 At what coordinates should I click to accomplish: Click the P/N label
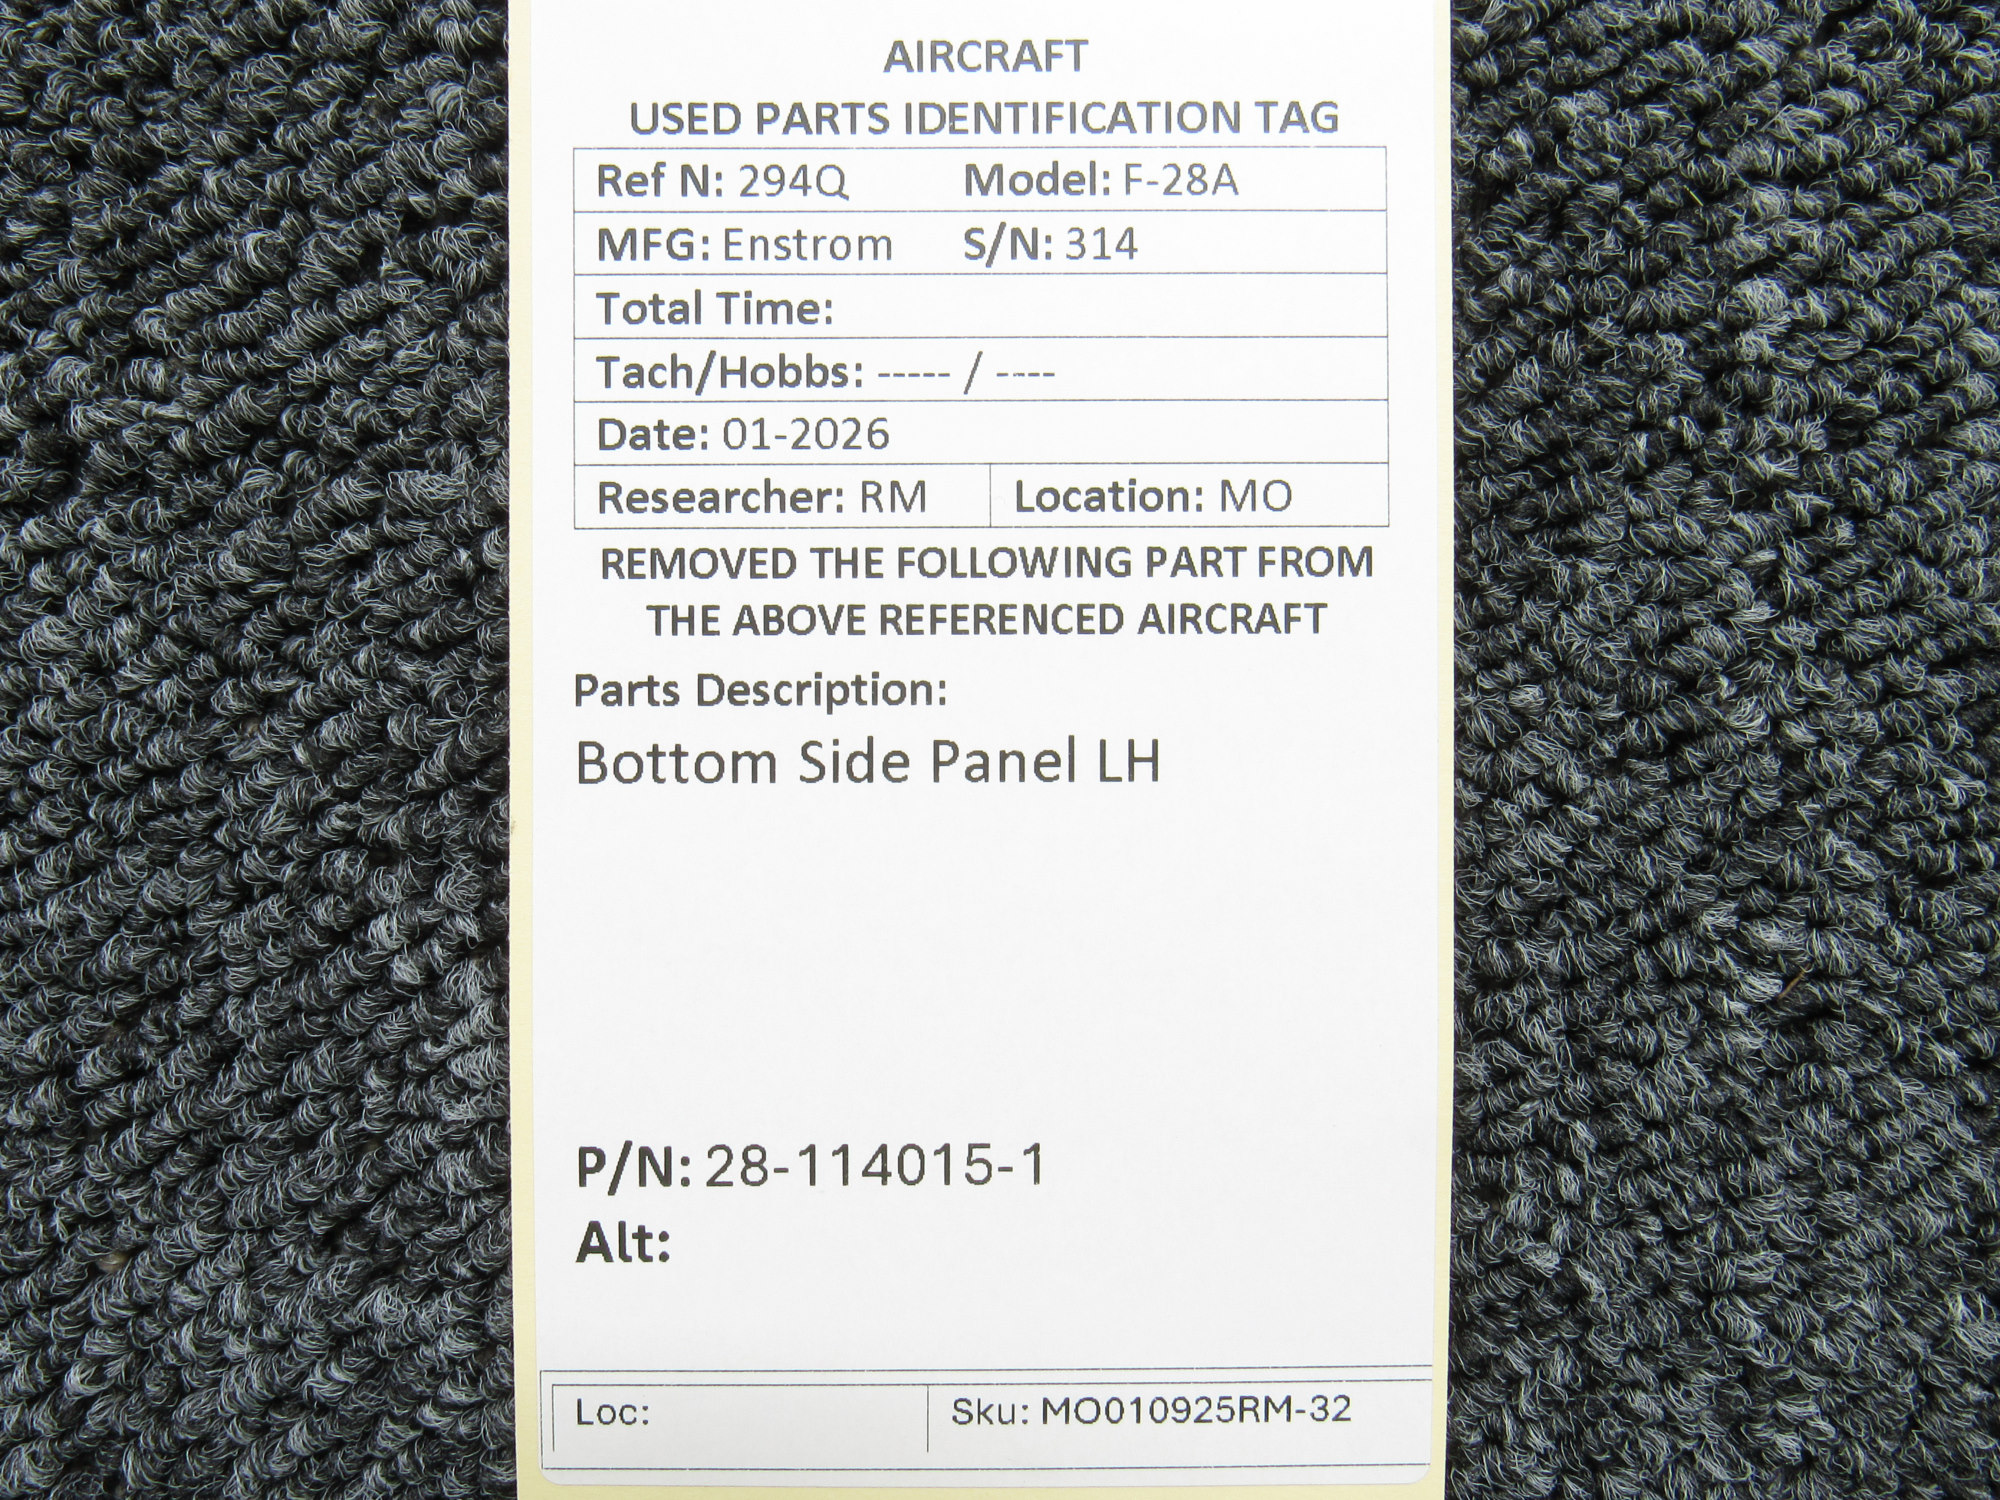click(x=633, y=1167)
